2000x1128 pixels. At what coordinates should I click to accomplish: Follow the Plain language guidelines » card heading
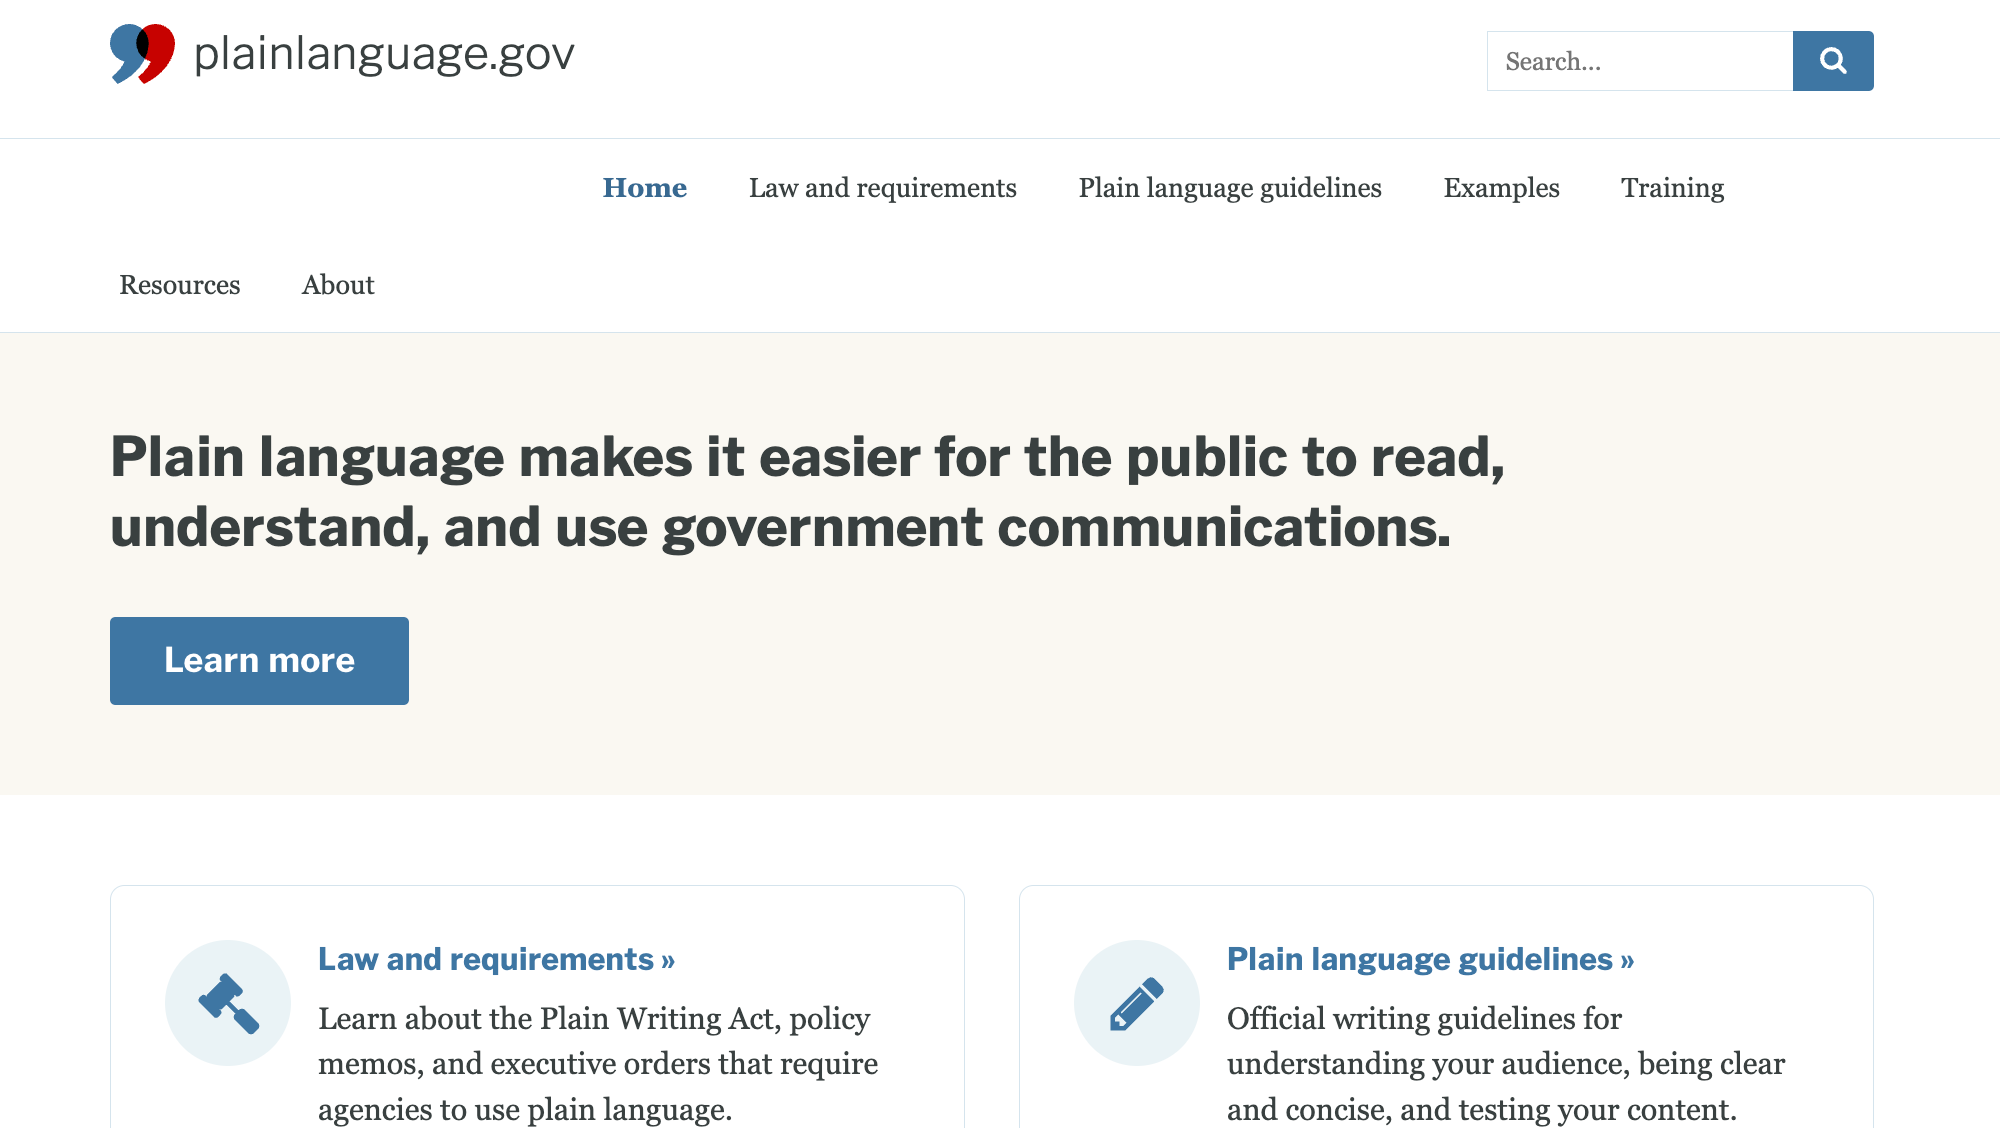(1430, 959)
